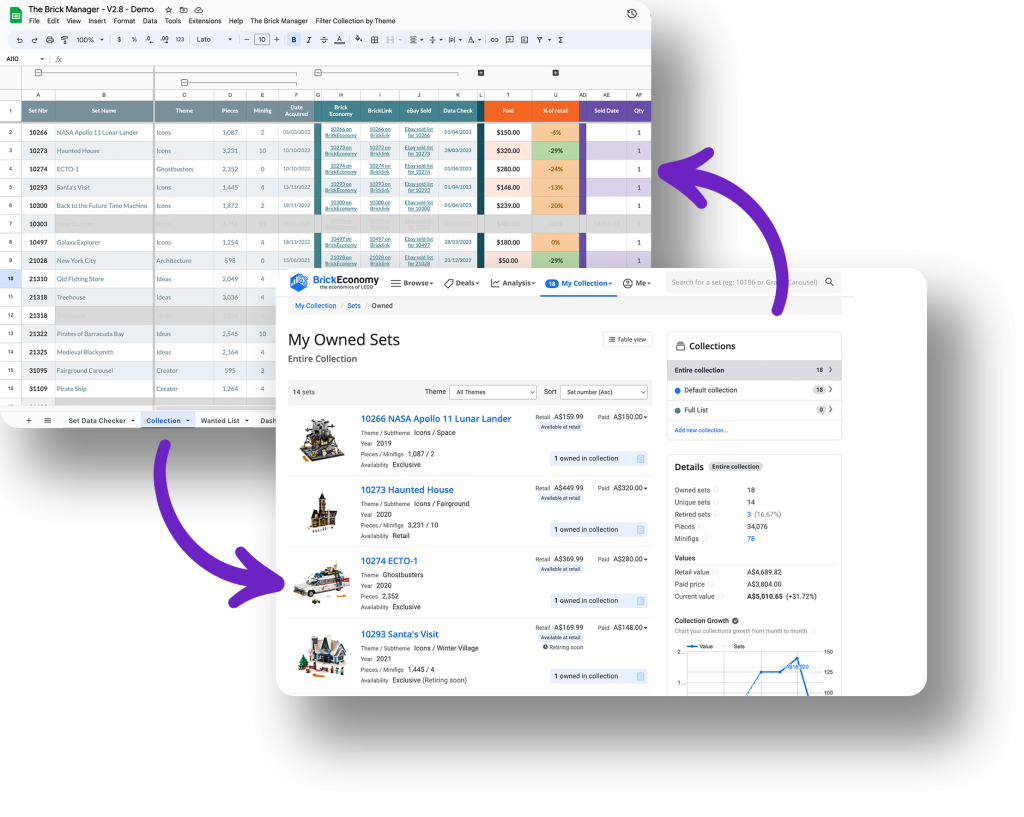The image size is (1024, 817).
Task: Click the Sets breadcrumb link
Action: [354, 306]
